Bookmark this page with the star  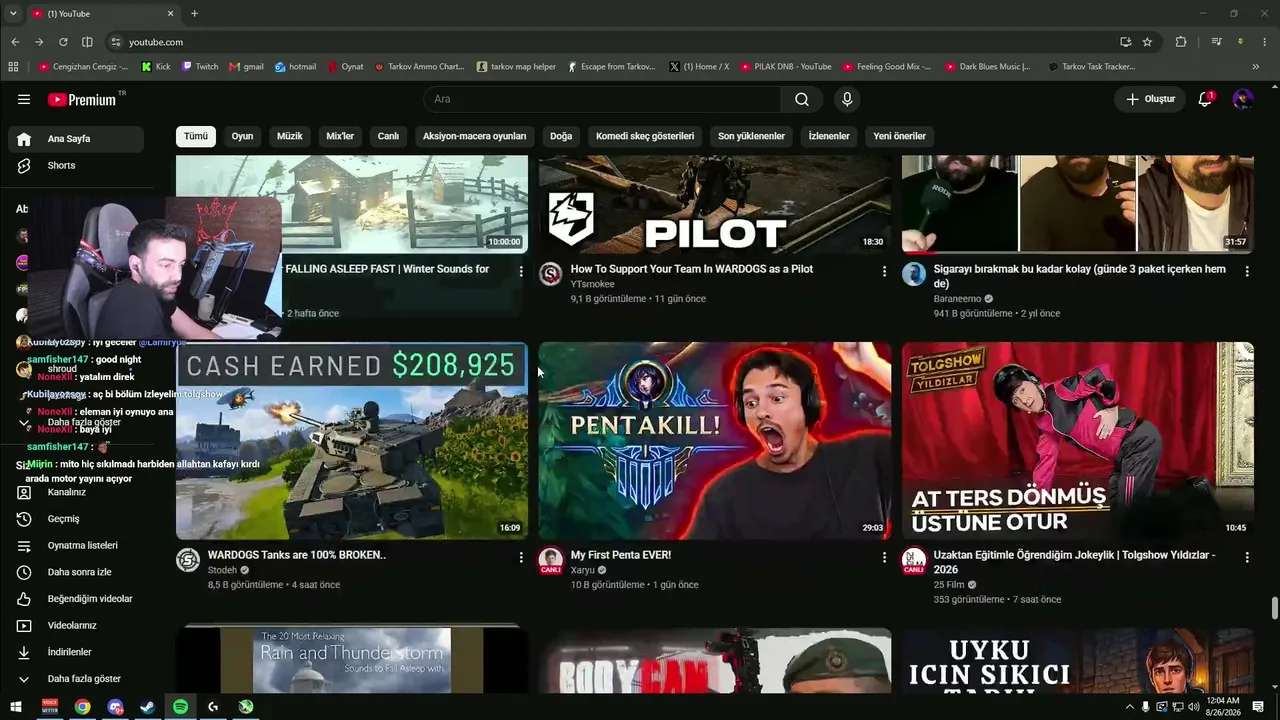tap(1147, 42)
